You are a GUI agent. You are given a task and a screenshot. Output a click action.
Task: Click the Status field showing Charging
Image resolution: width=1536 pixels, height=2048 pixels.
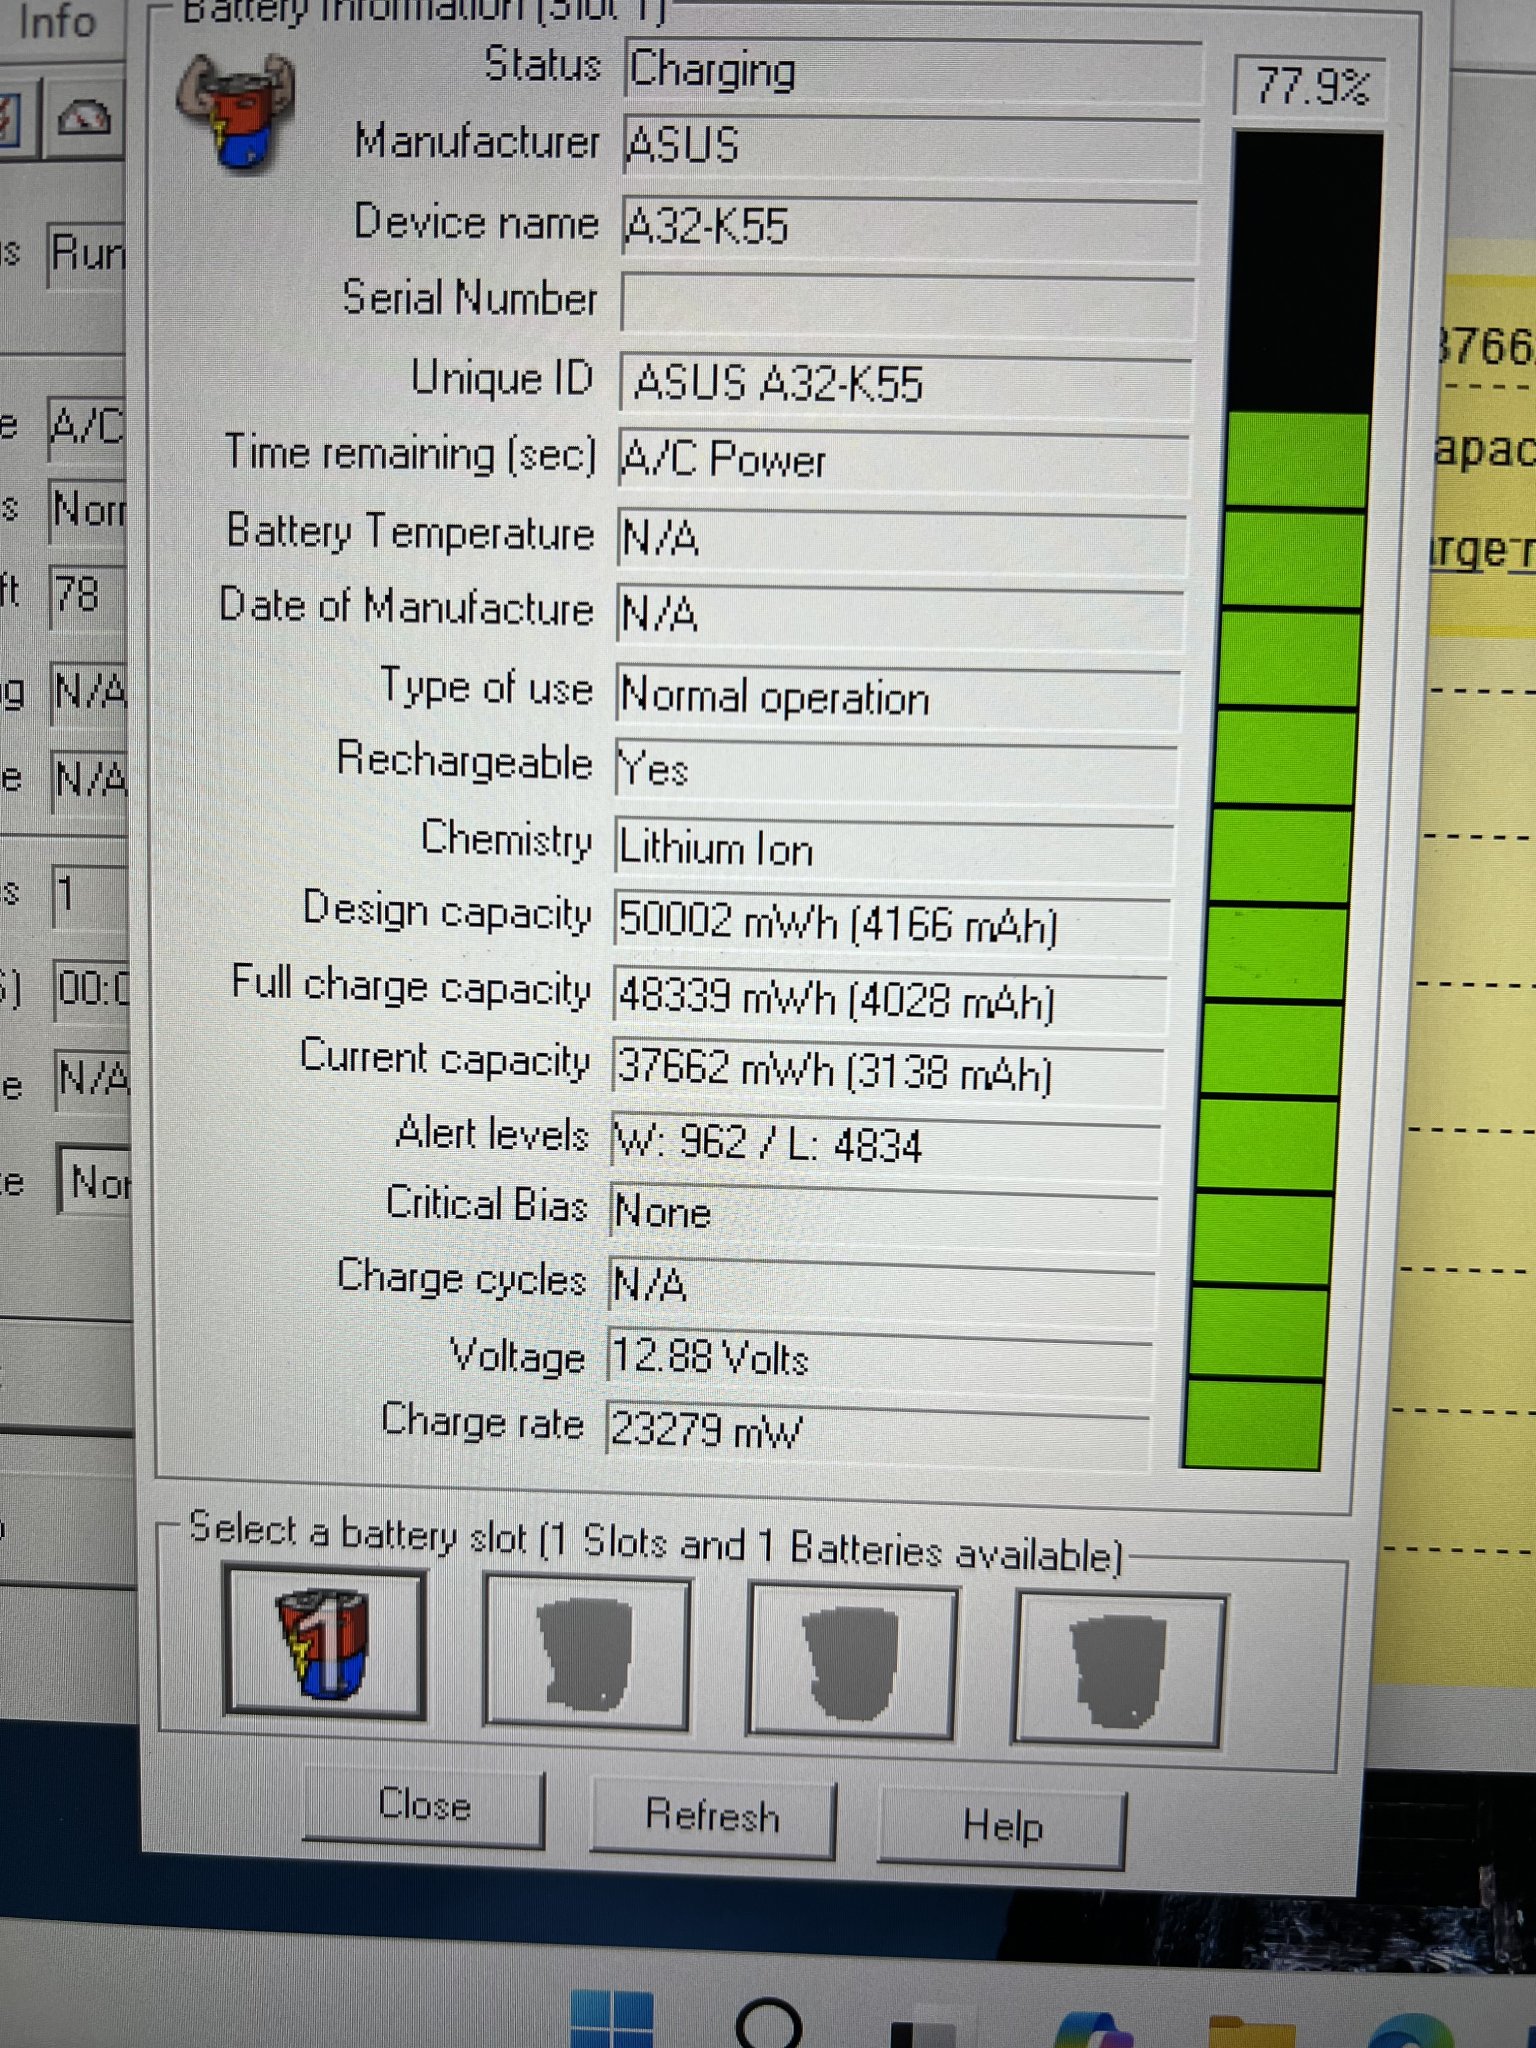[911, 71]
